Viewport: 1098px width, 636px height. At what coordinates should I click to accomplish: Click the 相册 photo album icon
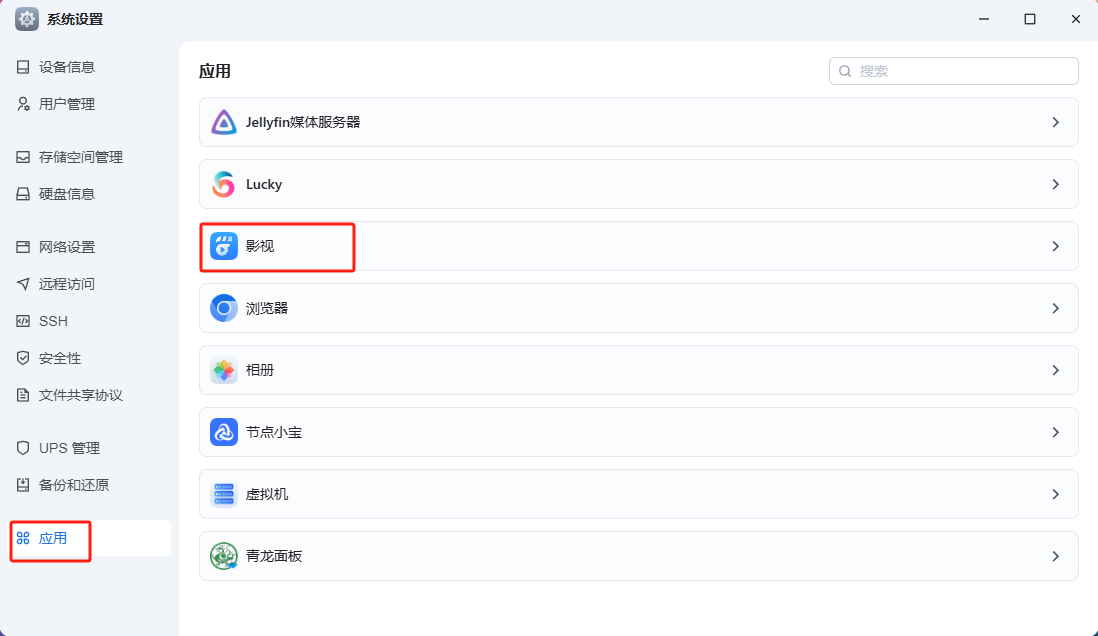(224, 370)
